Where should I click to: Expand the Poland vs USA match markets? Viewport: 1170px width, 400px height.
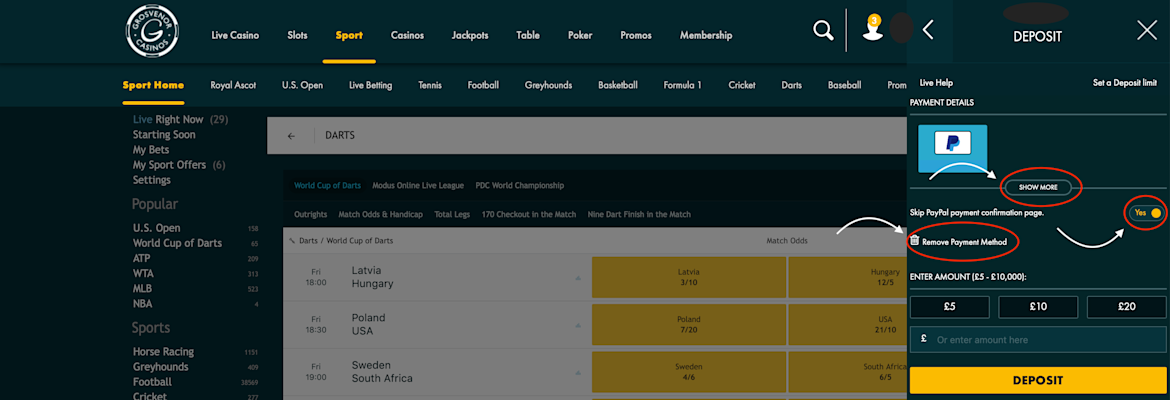pos(578,325)
